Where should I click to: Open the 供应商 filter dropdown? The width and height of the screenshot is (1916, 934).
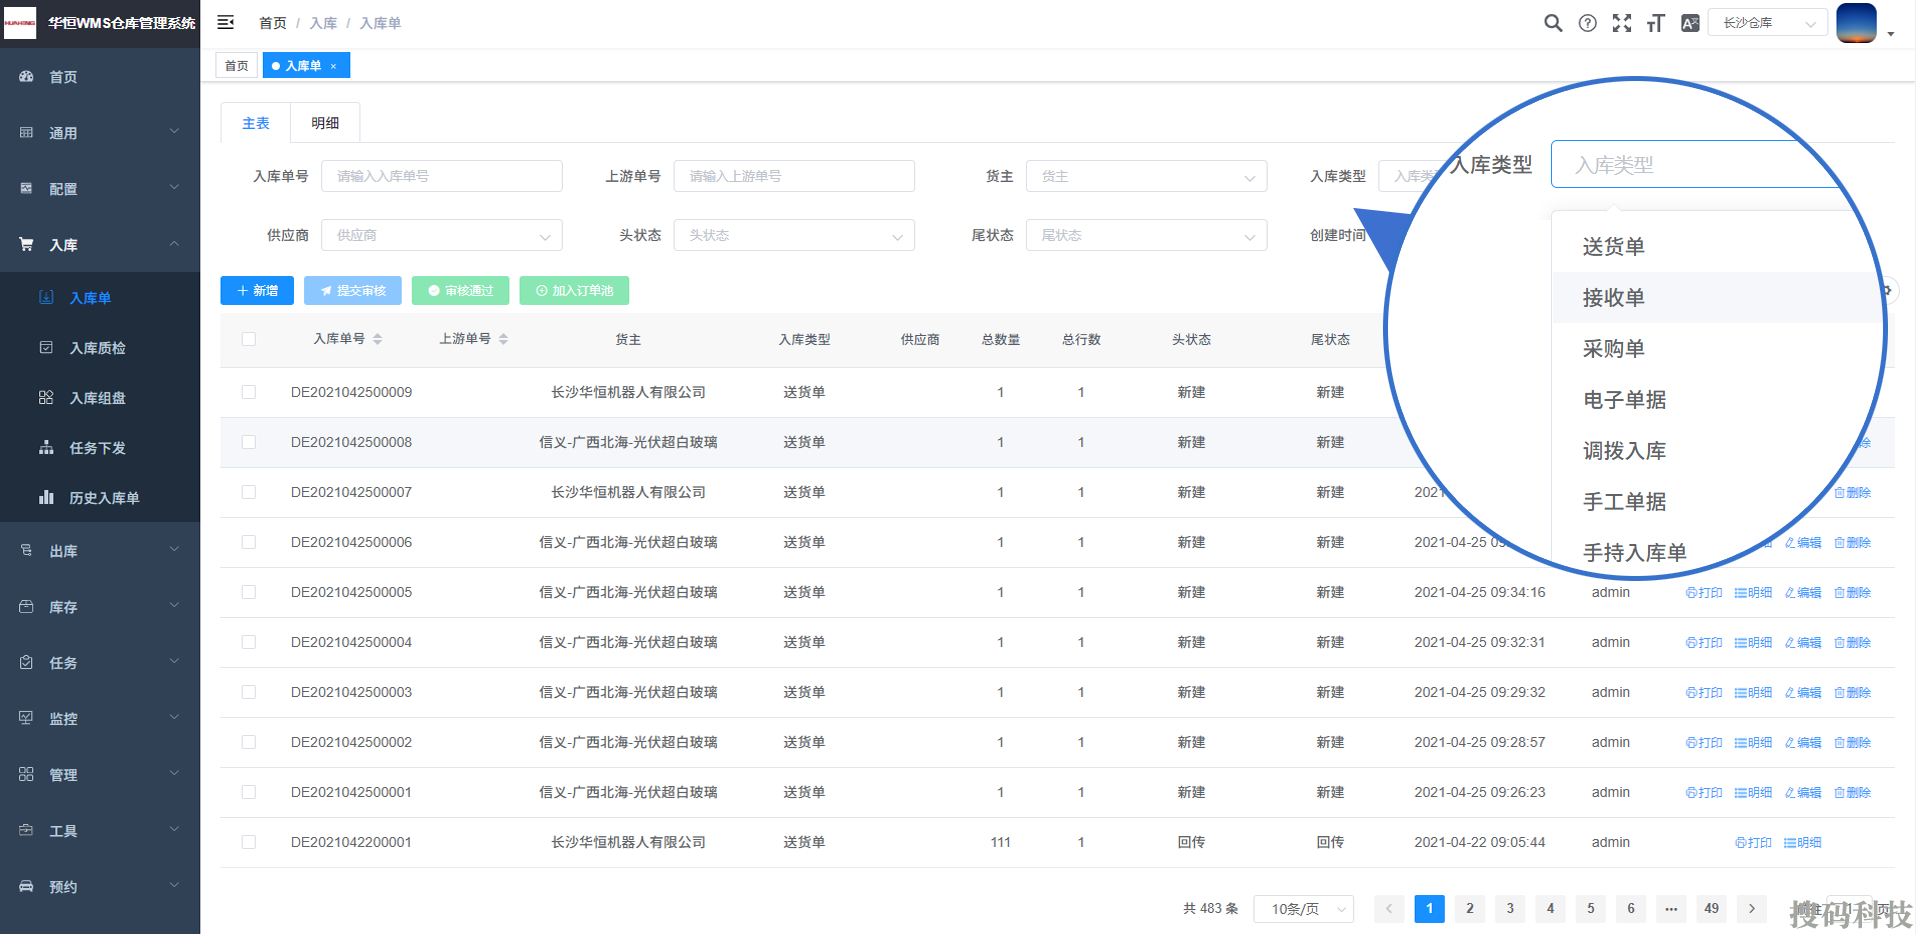coord(441,235)
